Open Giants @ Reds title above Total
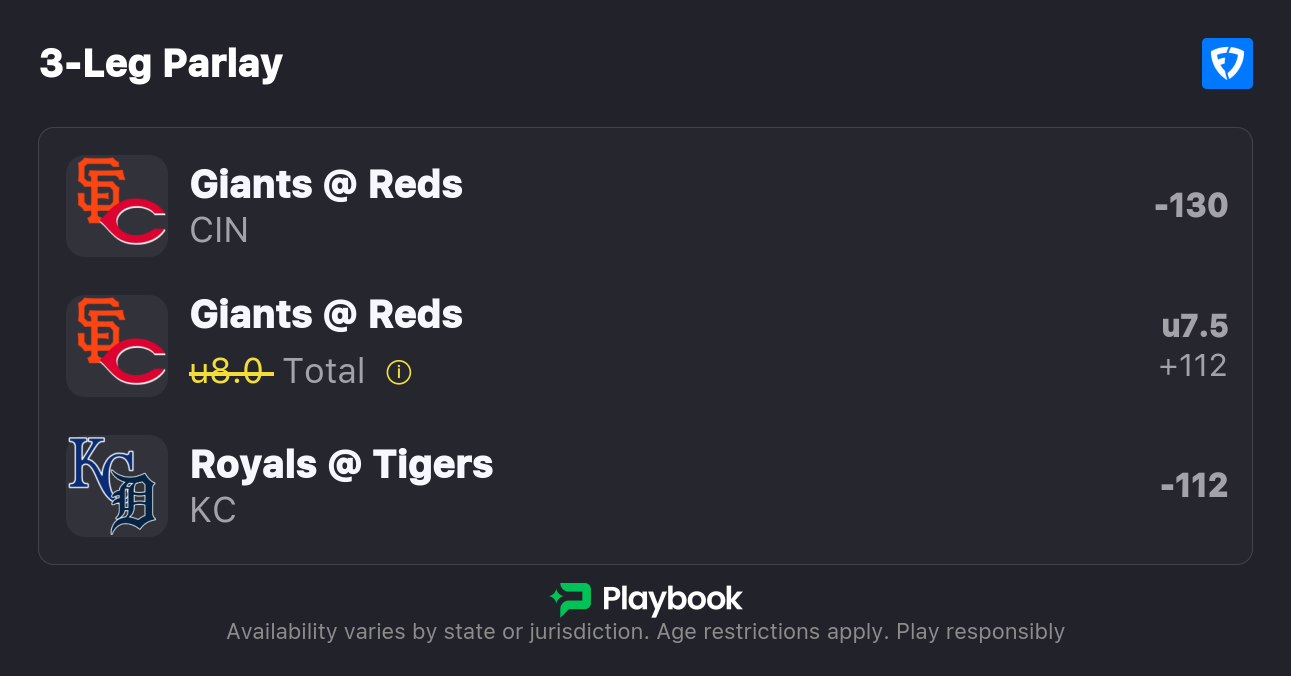1291x676 pixels. click(x=326, y=315)
